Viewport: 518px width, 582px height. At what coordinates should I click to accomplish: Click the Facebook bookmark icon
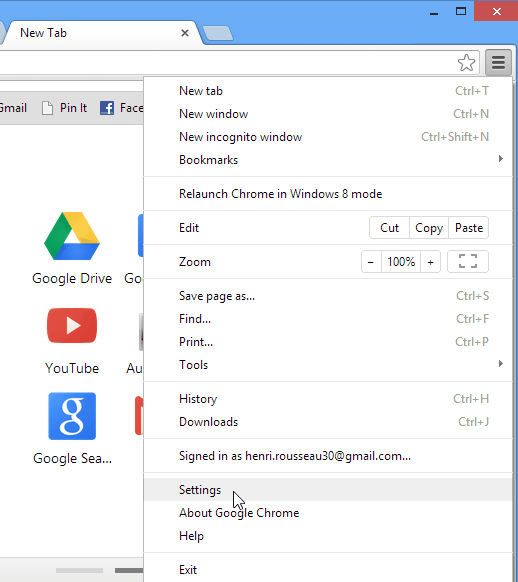[107, 108]
